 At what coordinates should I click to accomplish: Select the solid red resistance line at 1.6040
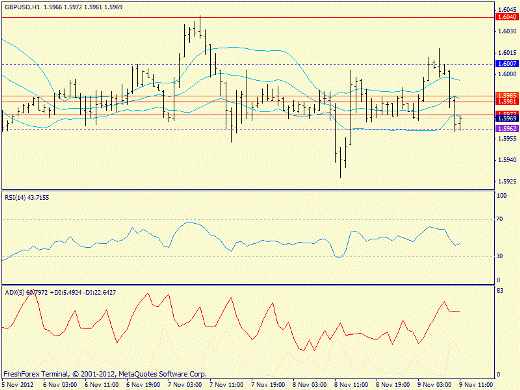coord(248,17)
